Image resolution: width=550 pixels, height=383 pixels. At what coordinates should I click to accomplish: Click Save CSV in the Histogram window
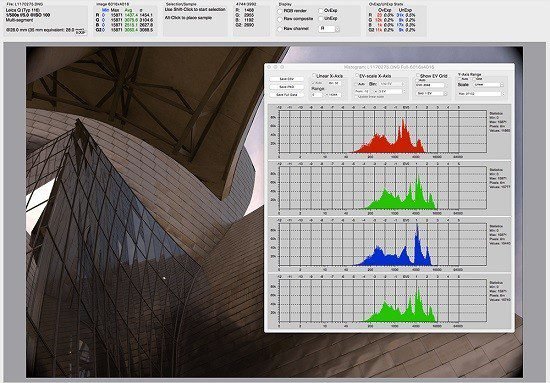pos(287,79)
